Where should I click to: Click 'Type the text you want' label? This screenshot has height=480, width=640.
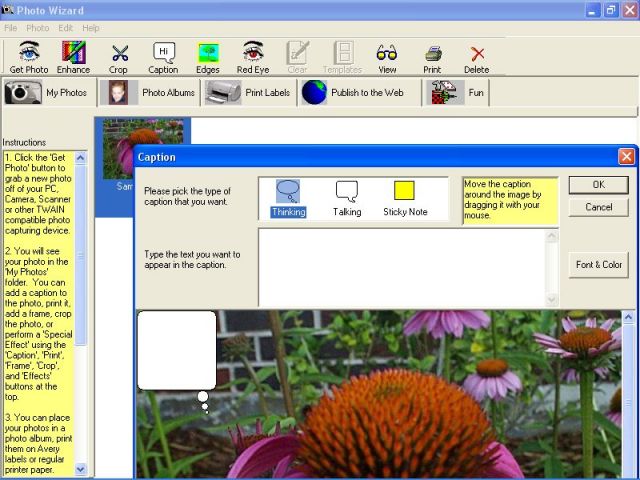point(192,260)
